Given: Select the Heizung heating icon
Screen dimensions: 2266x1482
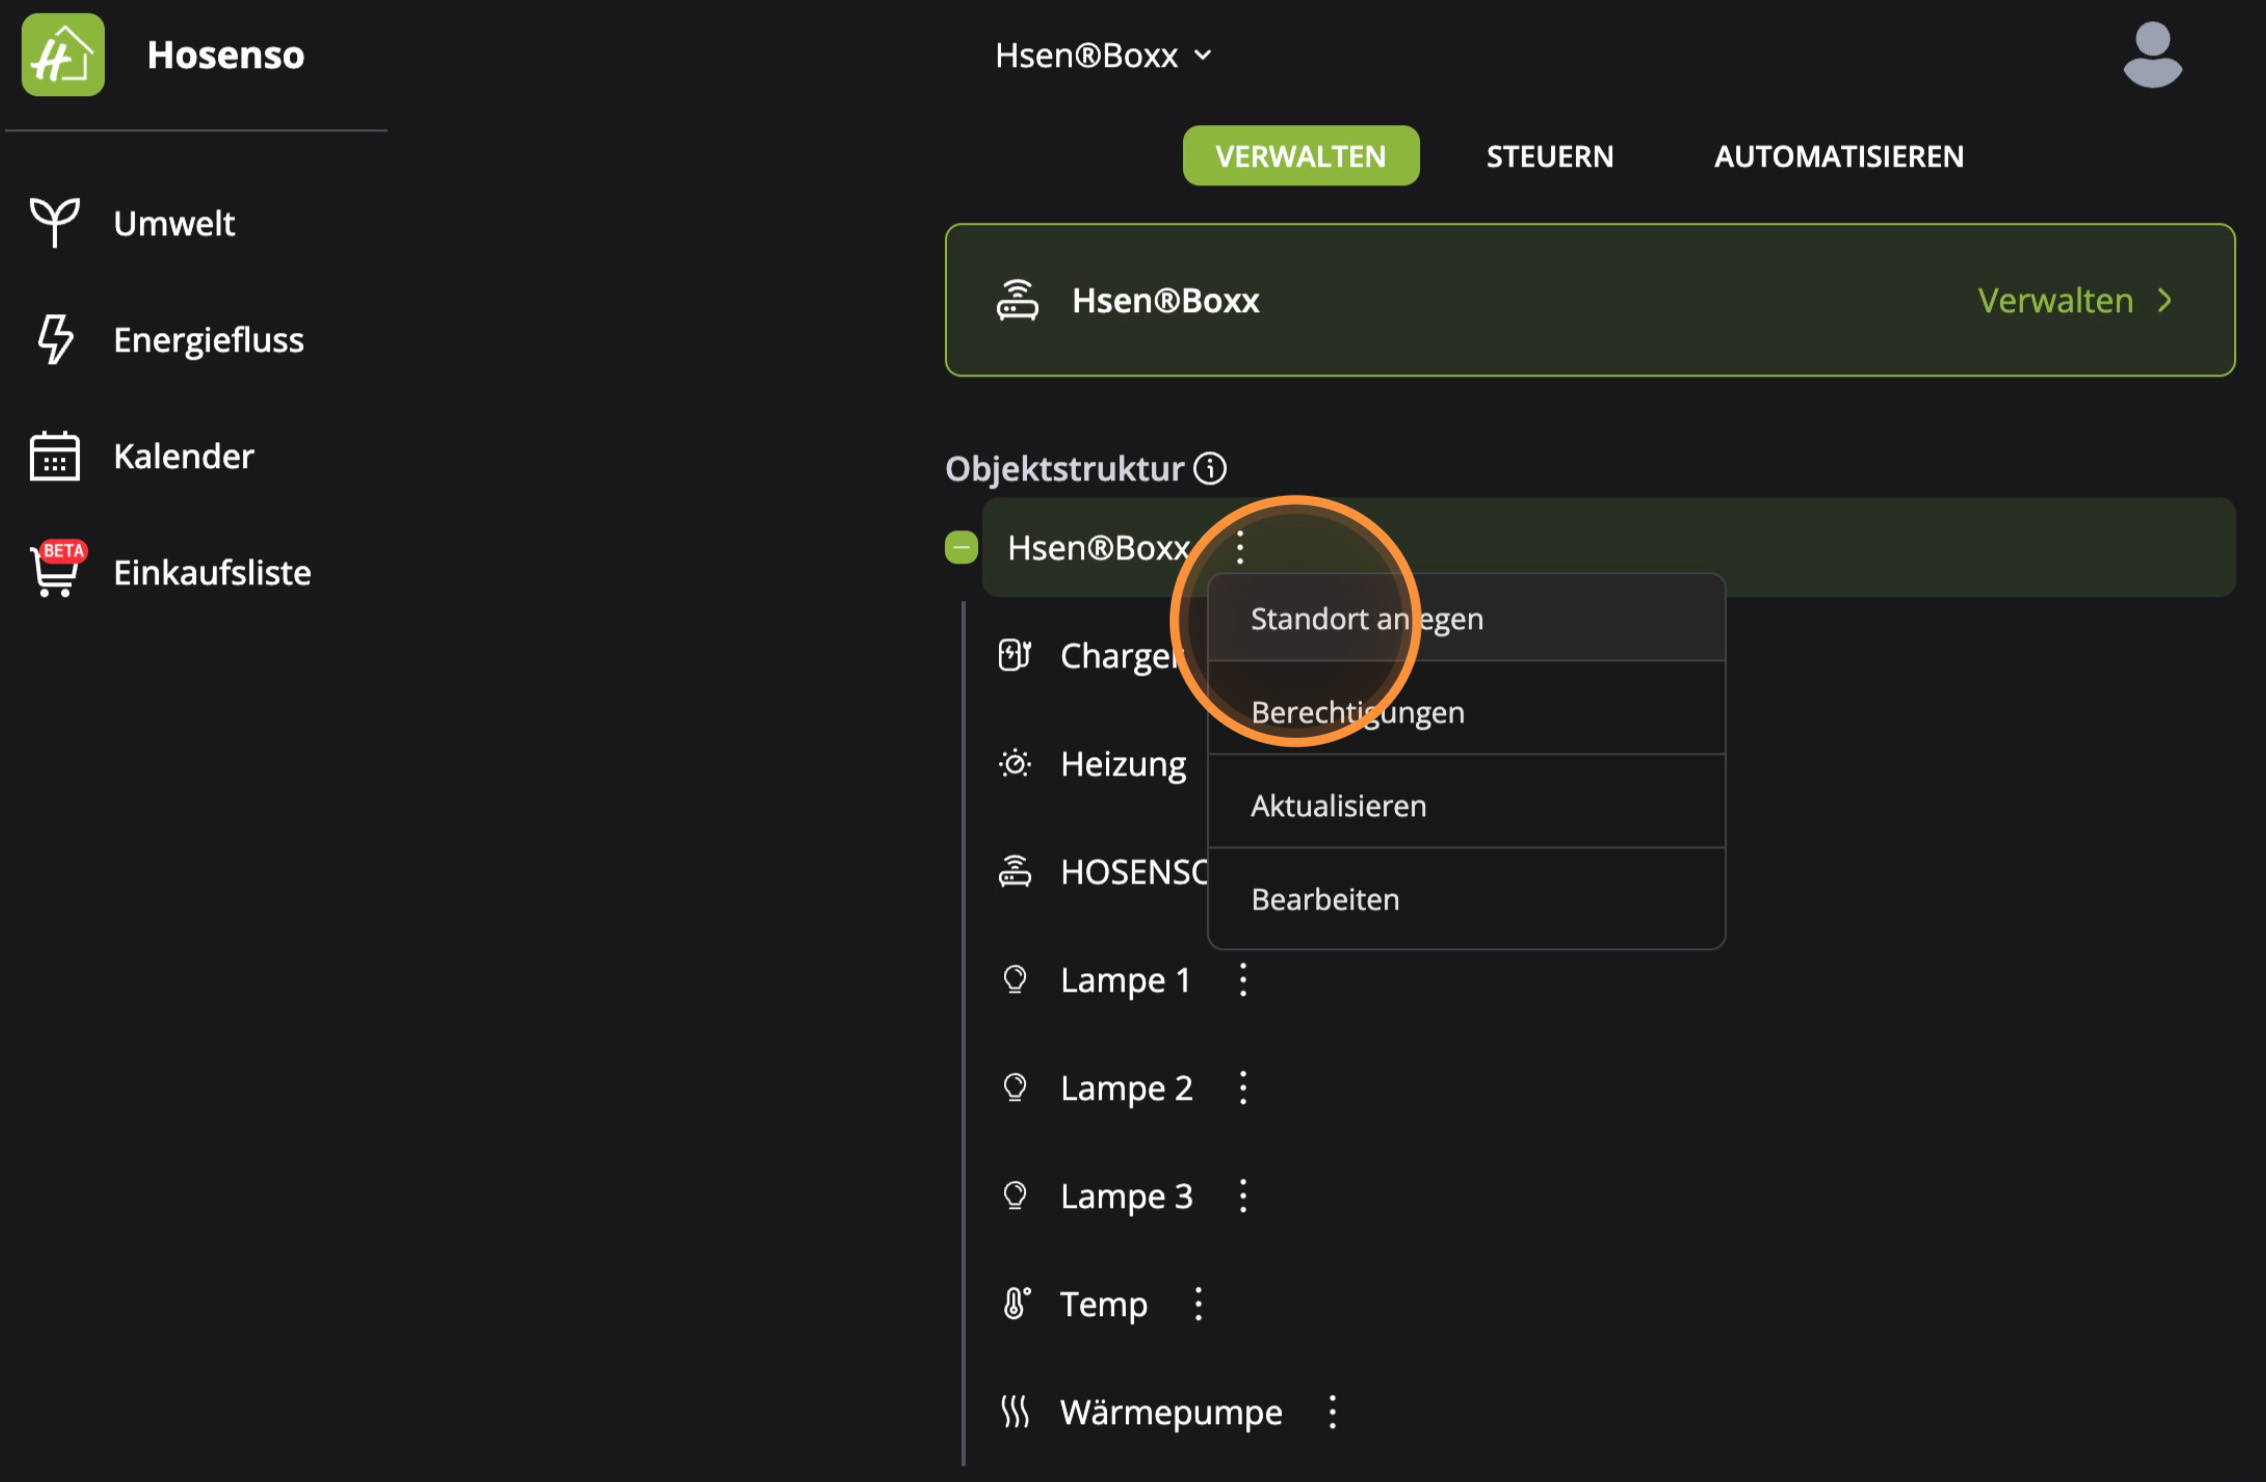Looking at the screenshot, I should click(x=1015, y=763).
